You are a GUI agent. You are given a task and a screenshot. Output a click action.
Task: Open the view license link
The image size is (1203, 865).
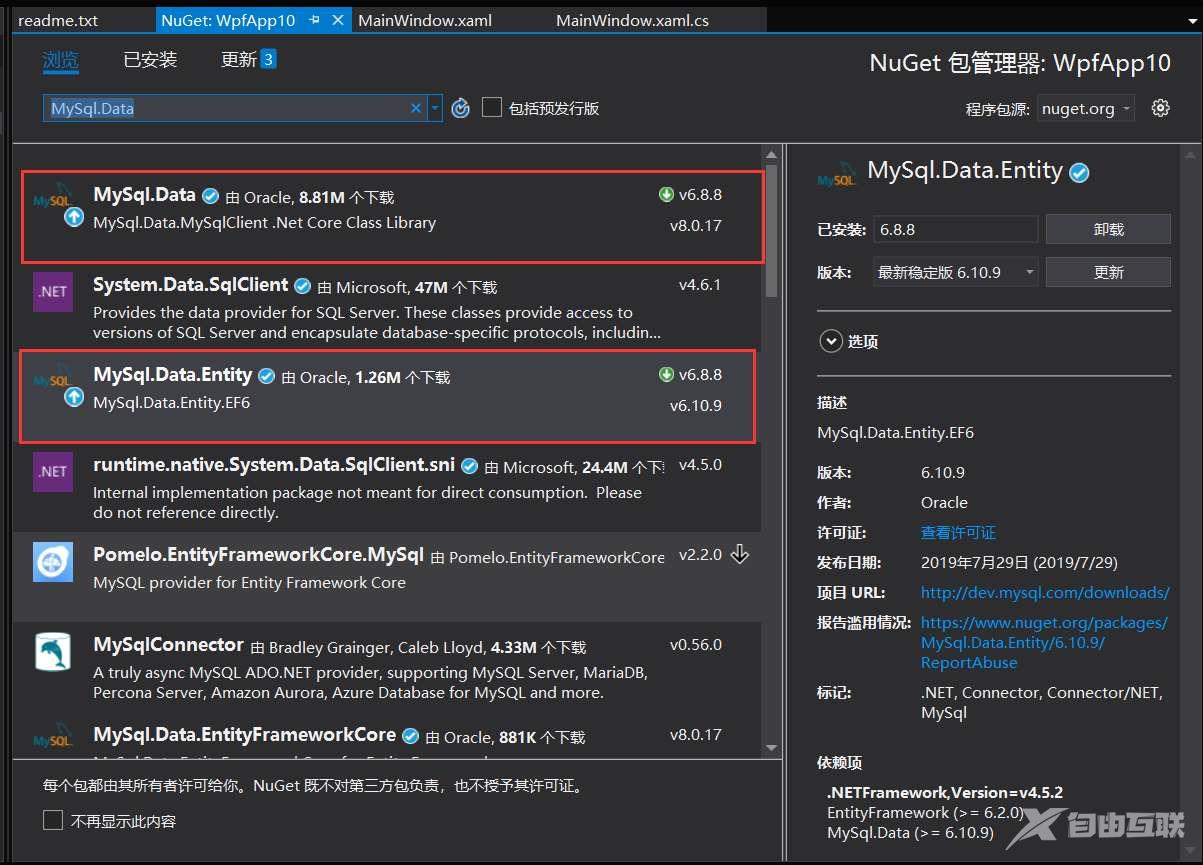tap(958, 532)
